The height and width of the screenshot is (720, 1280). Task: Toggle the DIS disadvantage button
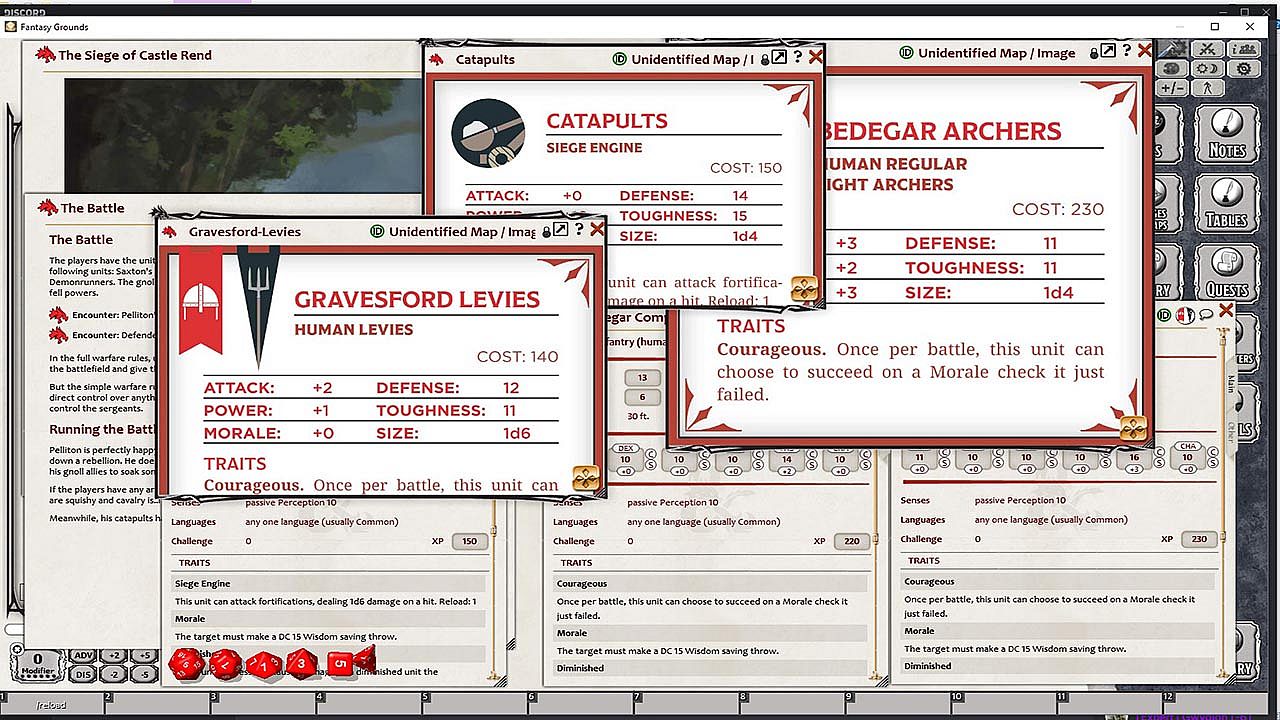click(84, 674)
